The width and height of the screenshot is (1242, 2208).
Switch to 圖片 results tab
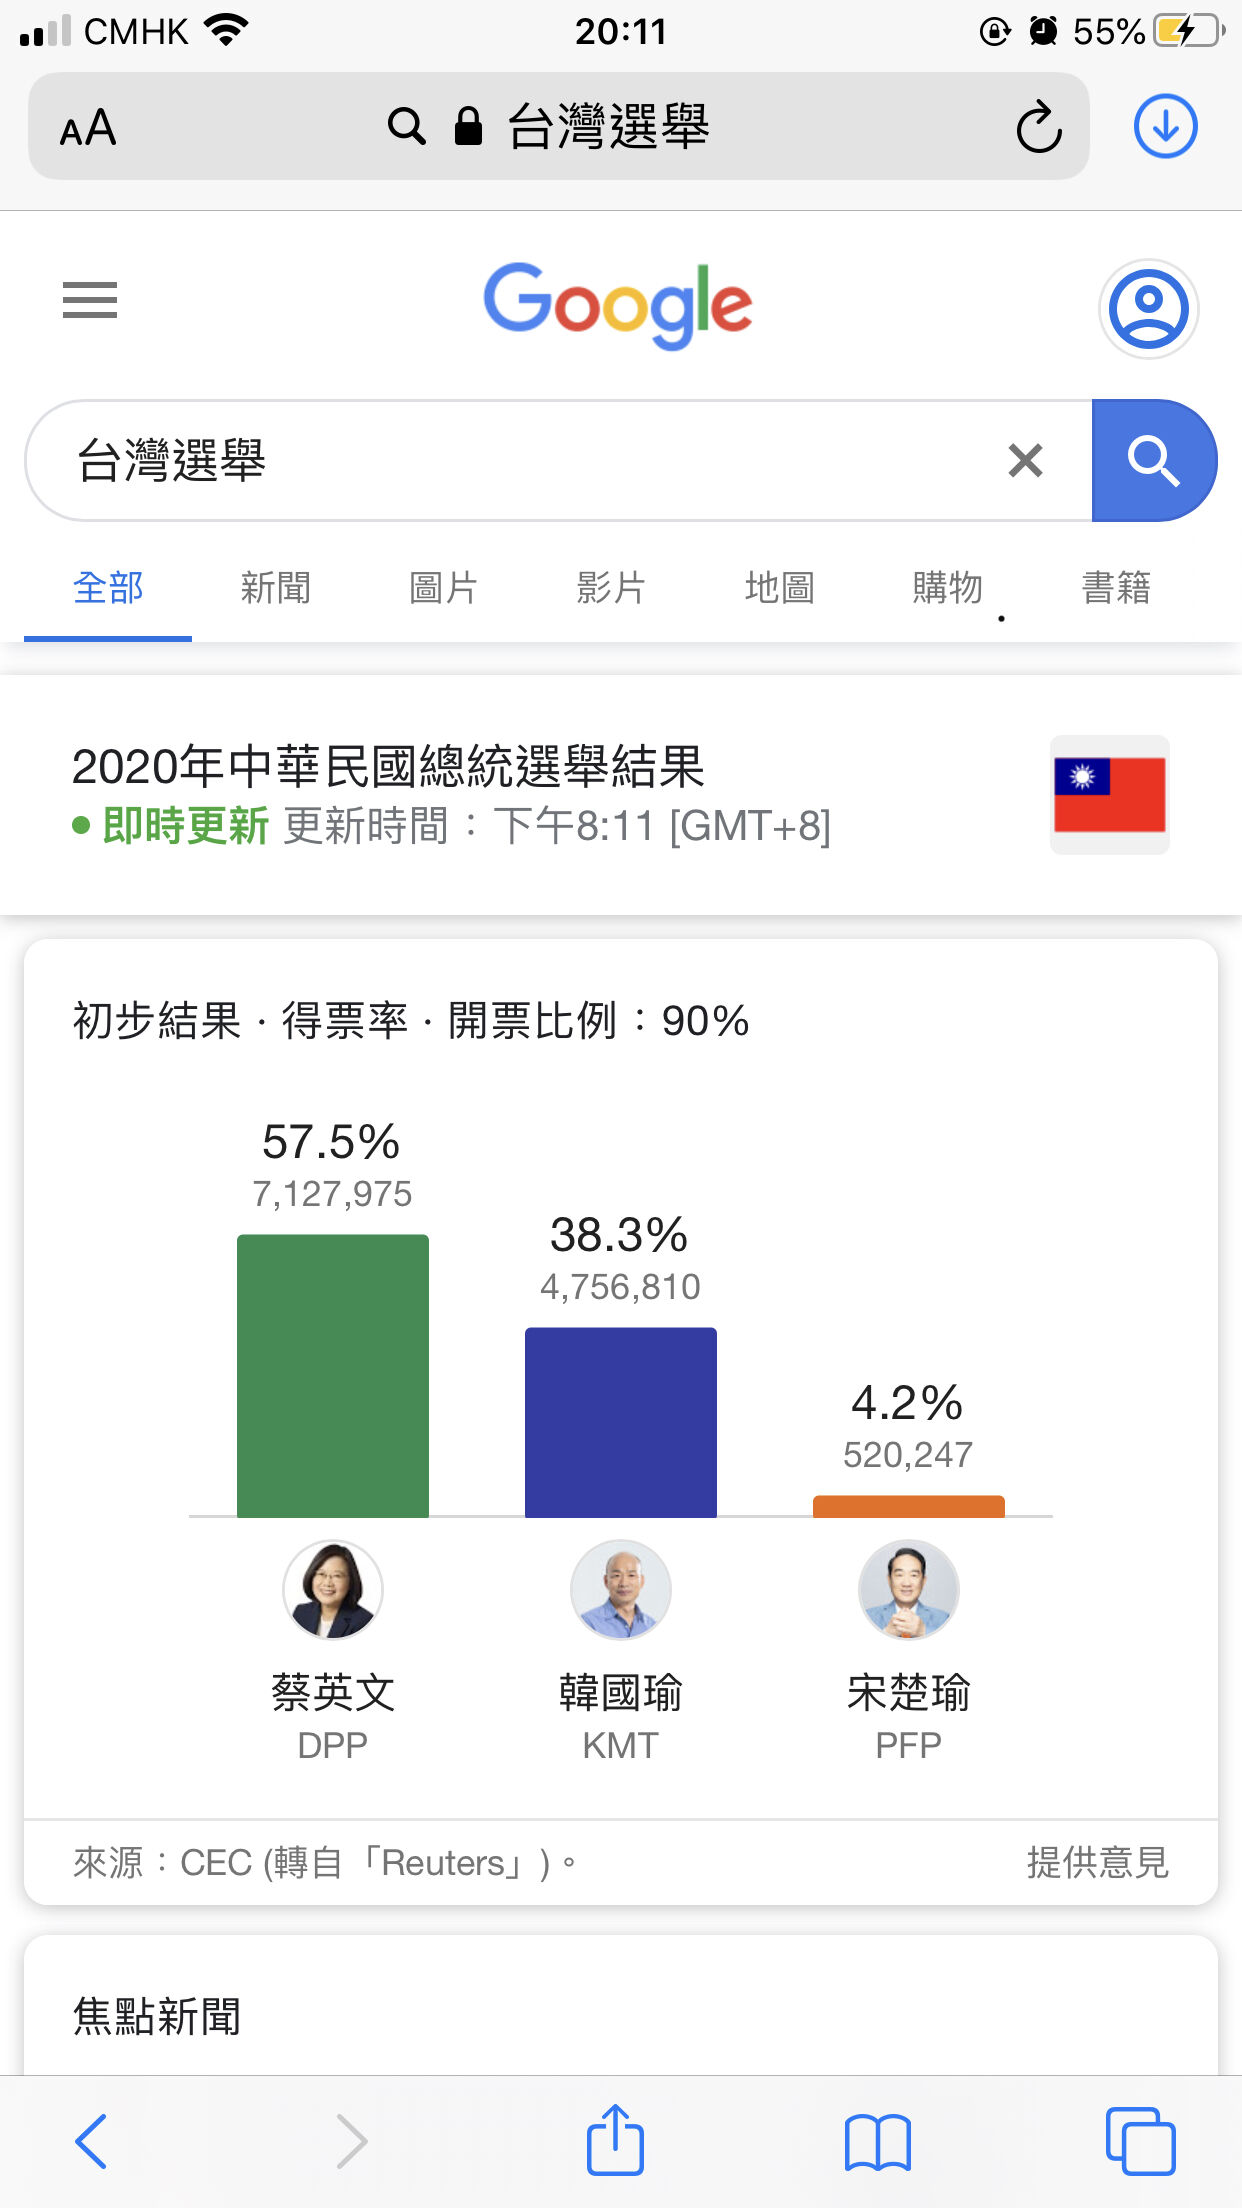(443, 588)
